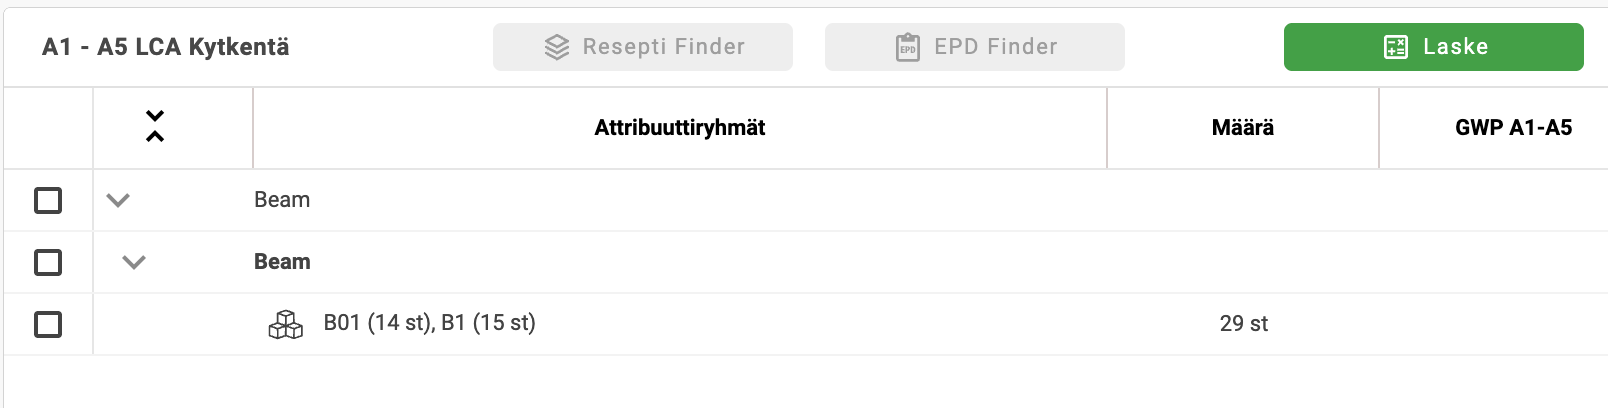Viewport: 1608px width, 408px height.
Task: Click the Attribuuttiryhmät column header
Action: pyautogui.click(x=680, y=128)
